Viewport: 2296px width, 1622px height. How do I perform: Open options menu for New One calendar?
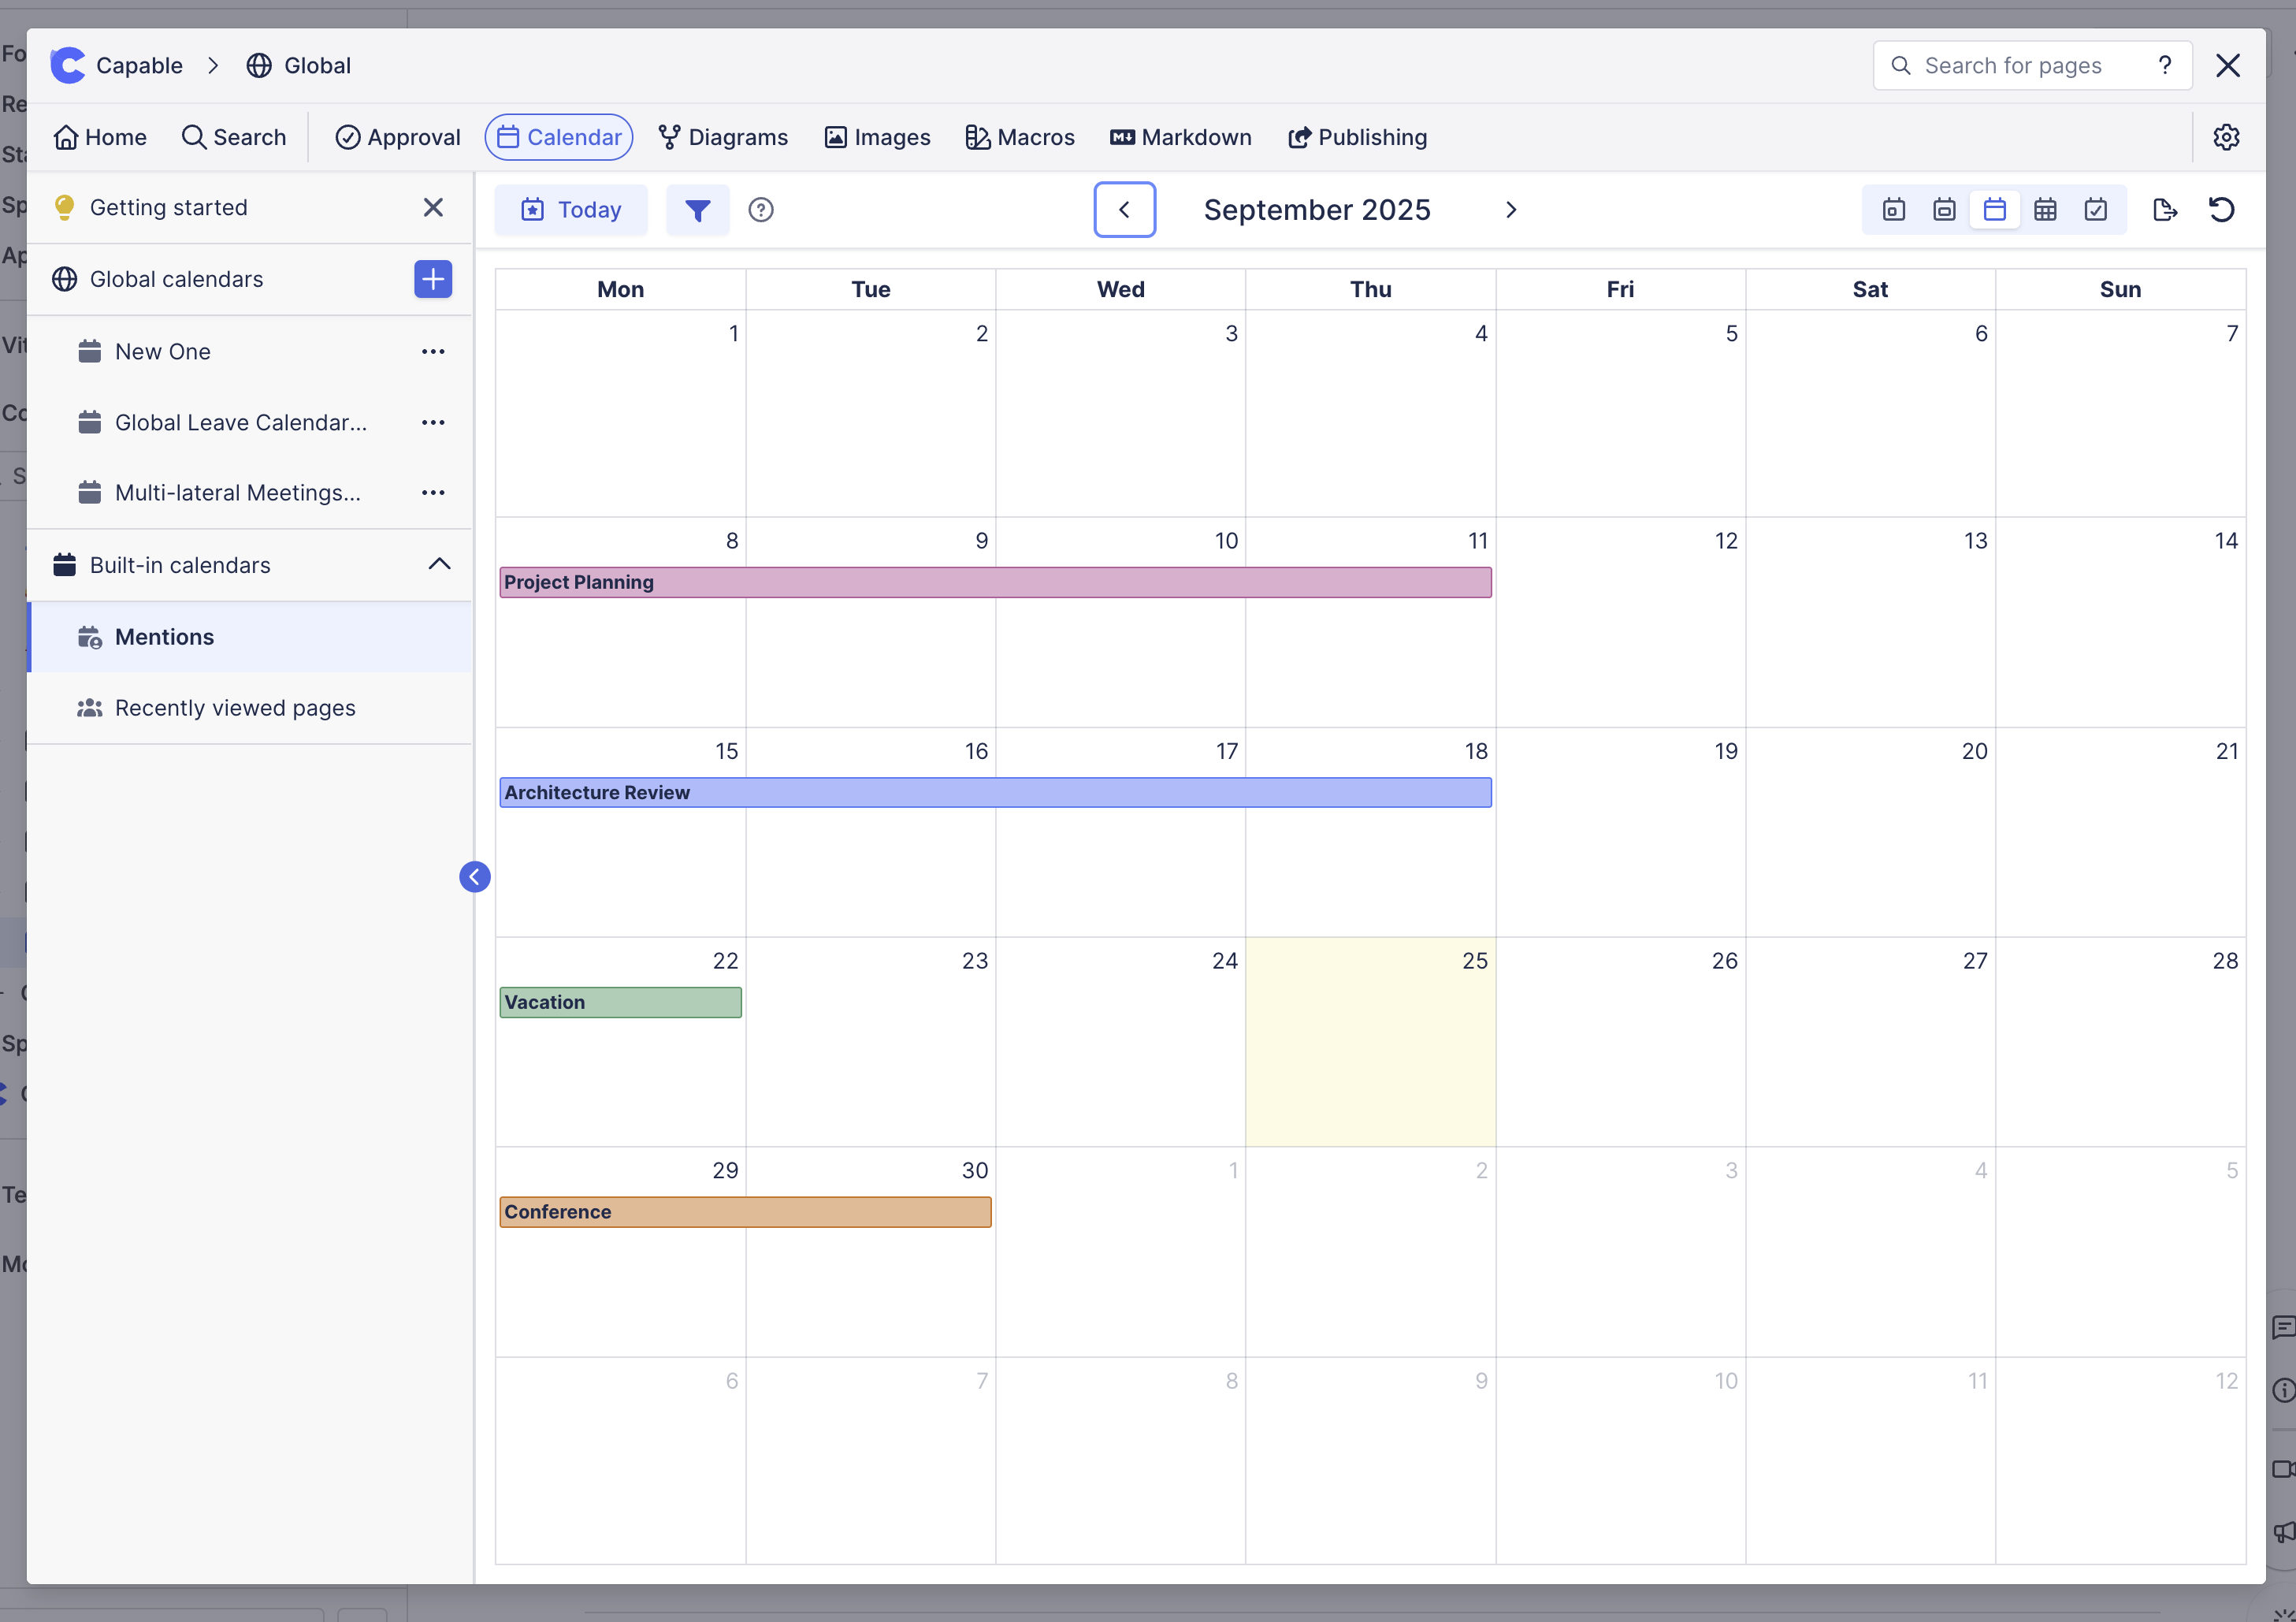click(432, 351)
